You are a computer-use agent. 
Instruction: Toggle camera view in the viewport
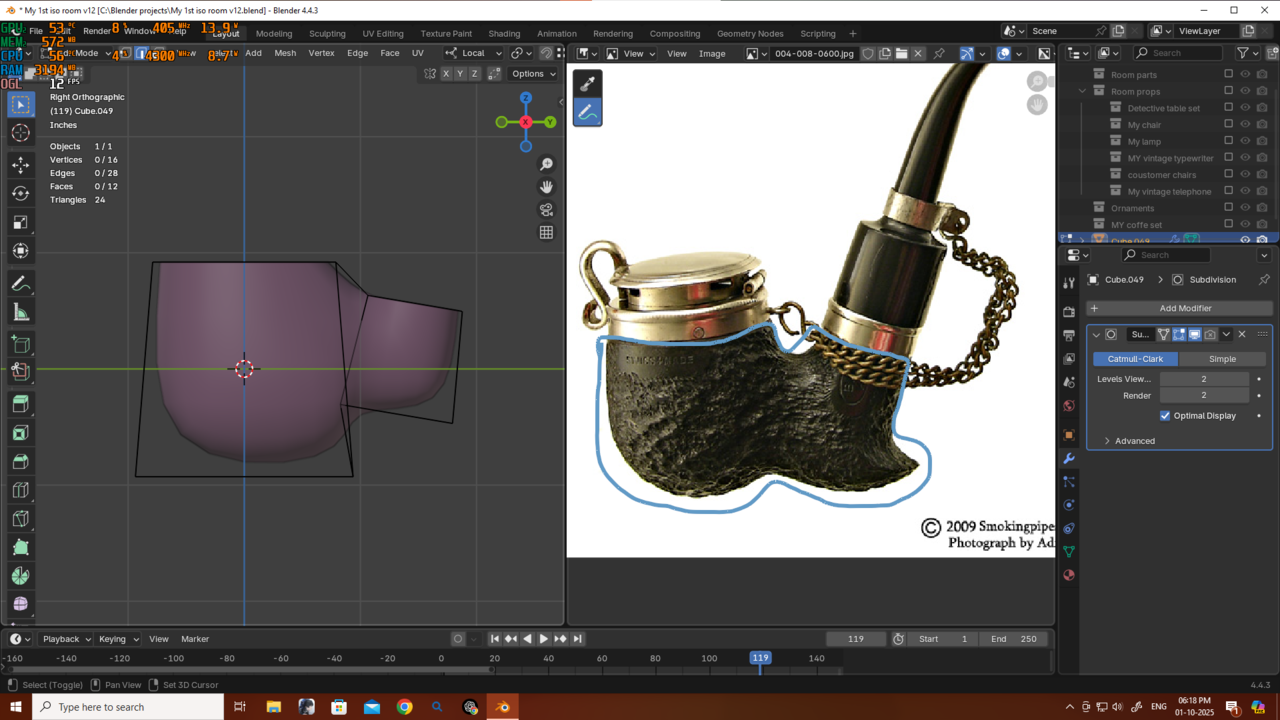point(546,210)
